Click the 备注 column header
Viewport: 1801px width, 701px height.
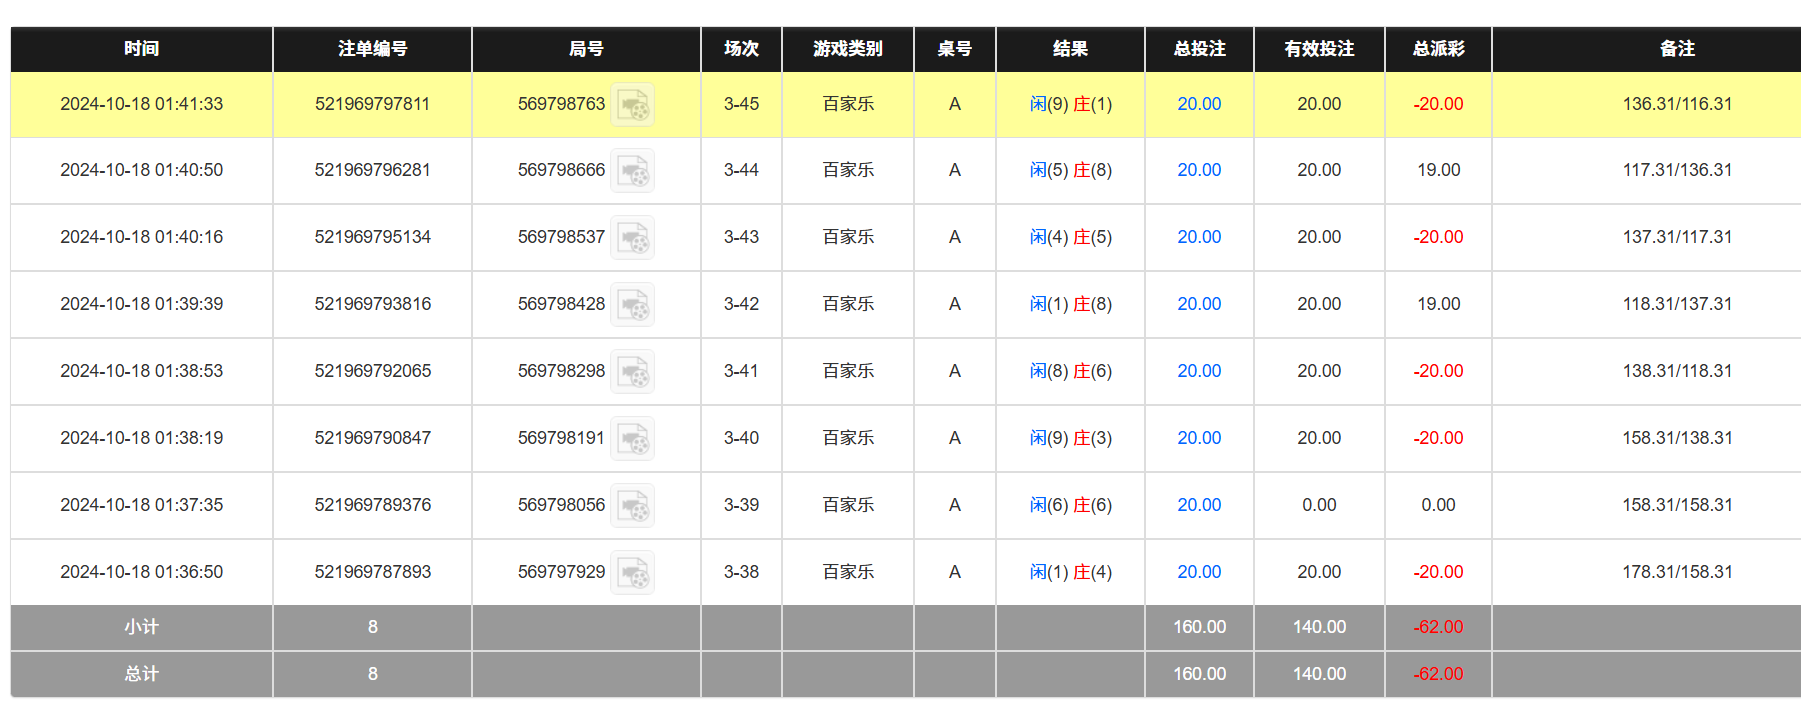click(x=1677, y=49)
